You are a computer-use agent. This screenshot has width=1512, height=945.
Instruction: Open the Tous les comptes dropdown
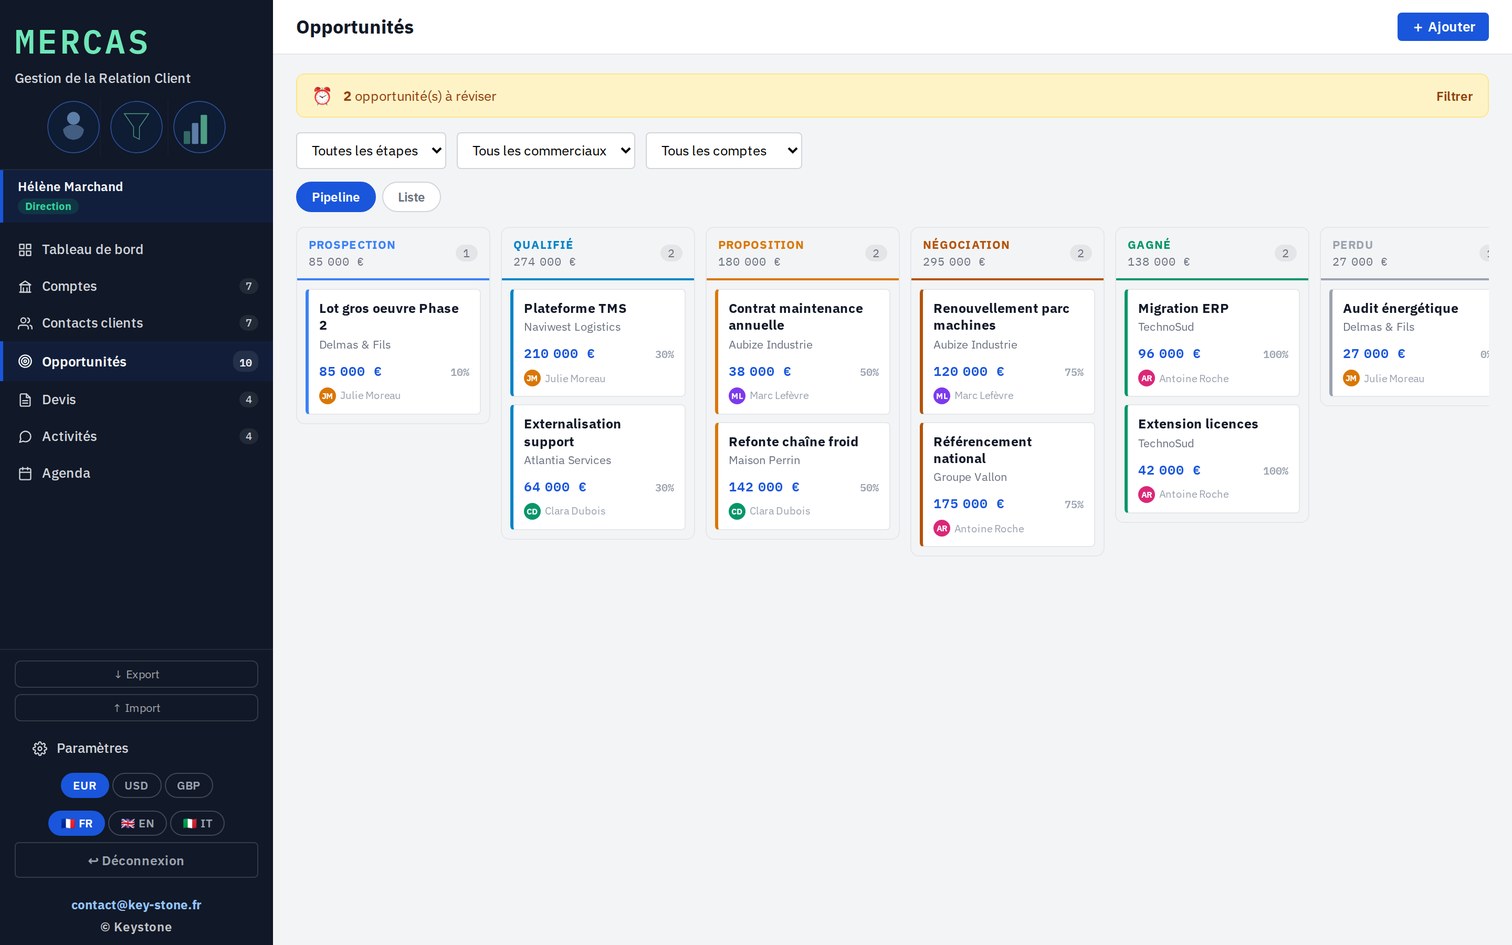click(724, 151)
